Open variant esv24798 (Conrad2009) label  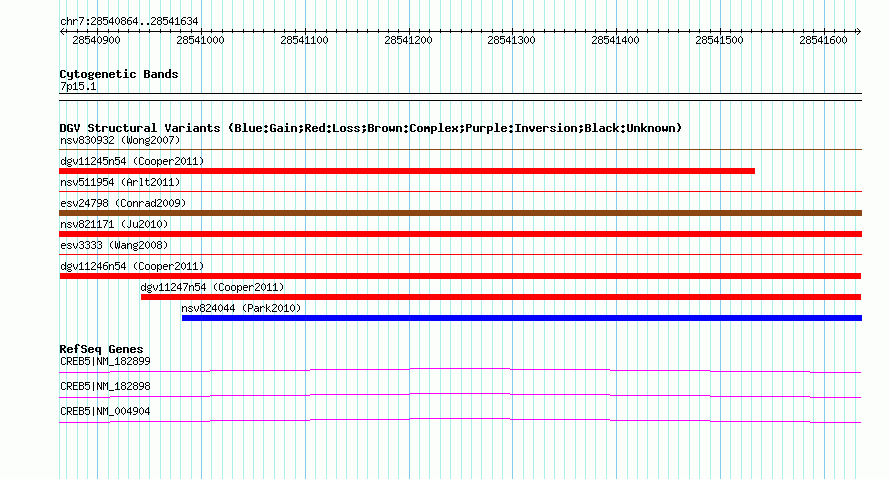[123, 203]
